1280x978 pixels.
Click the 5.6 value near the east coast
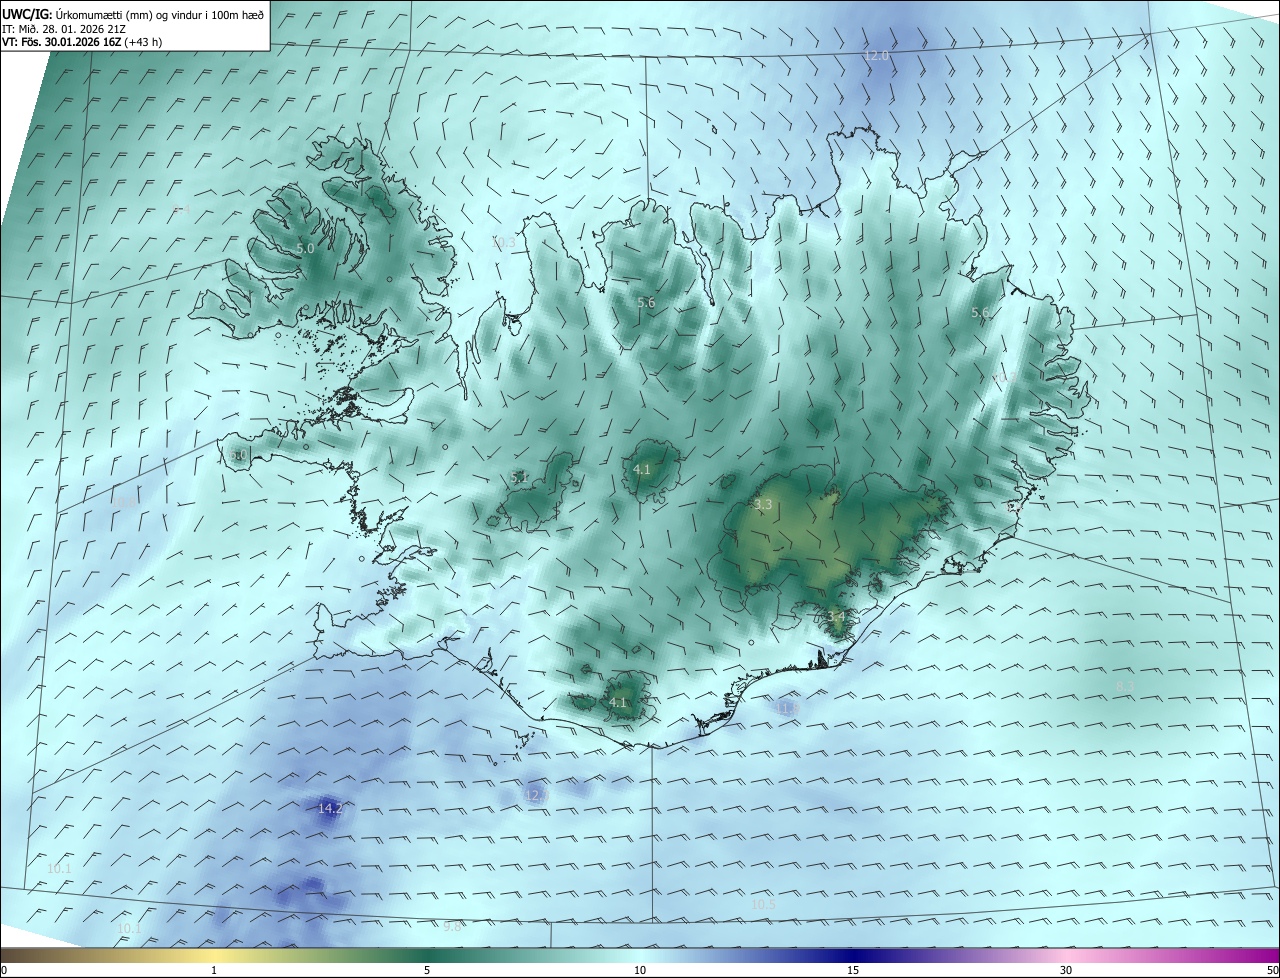click(980, 313)
